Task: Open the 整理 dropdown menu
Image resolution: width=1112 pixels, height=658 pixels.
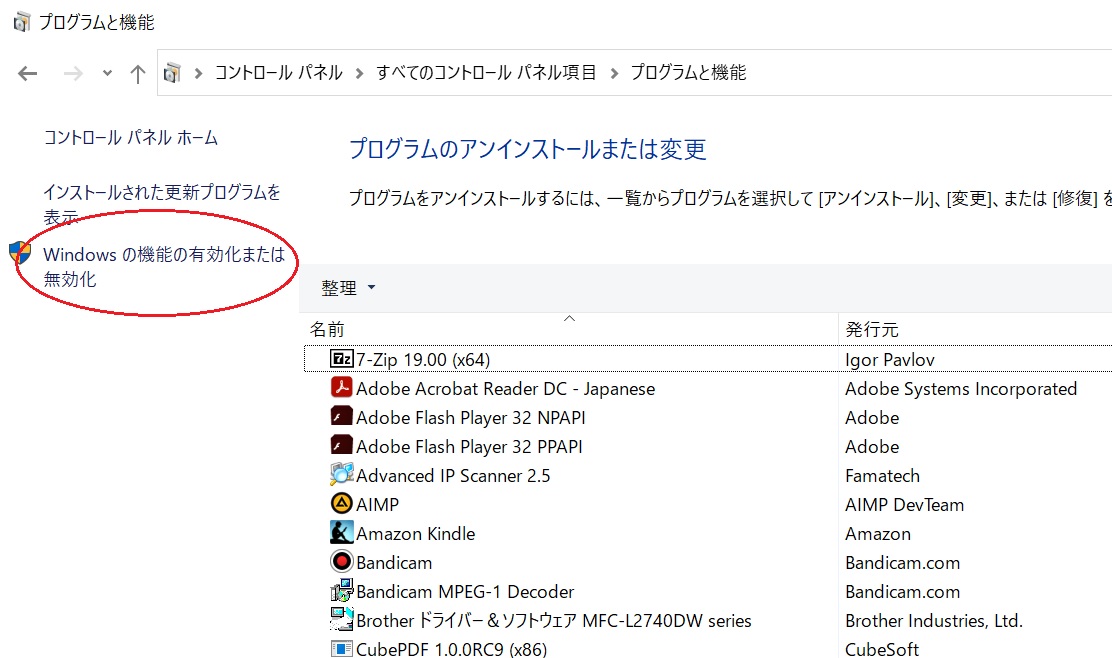Action: tap(348, 288)
